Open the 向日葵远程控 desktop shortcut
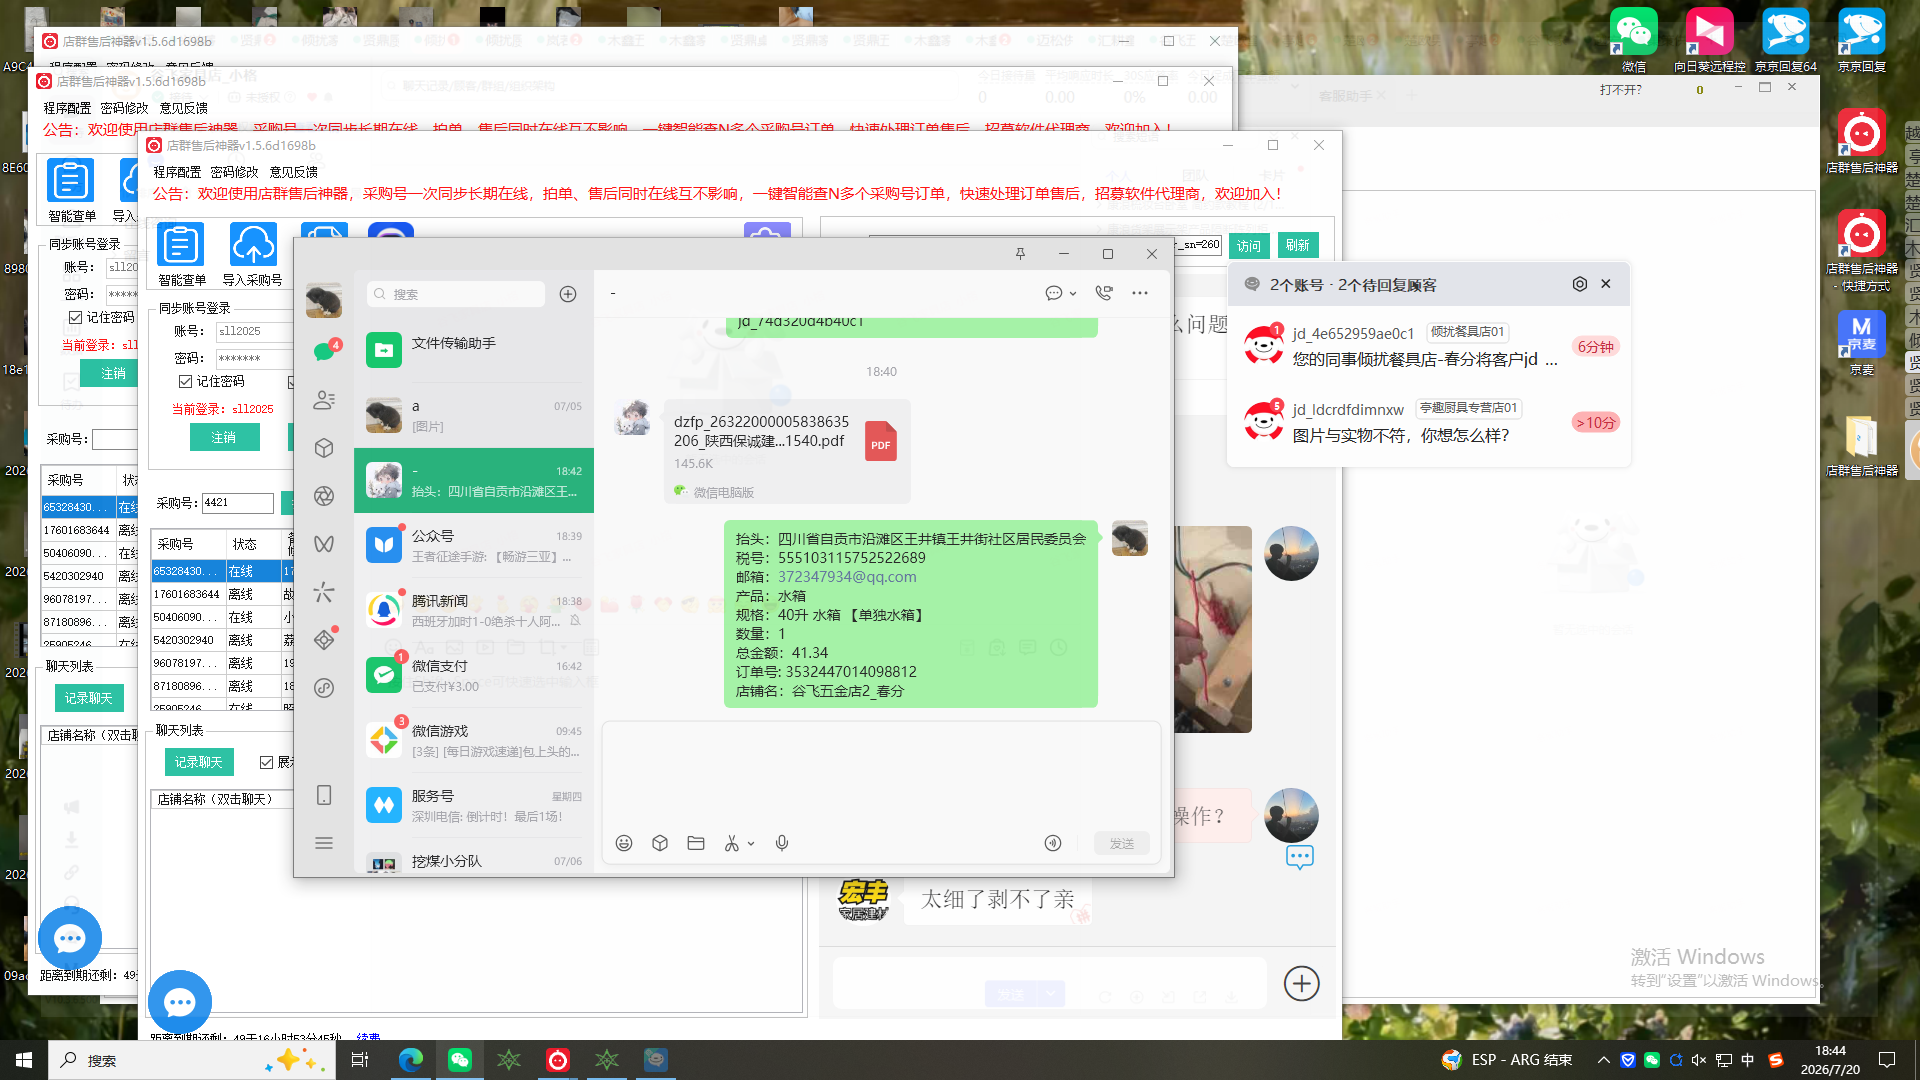The image size is (1920, 1080). [x=1709, y=41]
